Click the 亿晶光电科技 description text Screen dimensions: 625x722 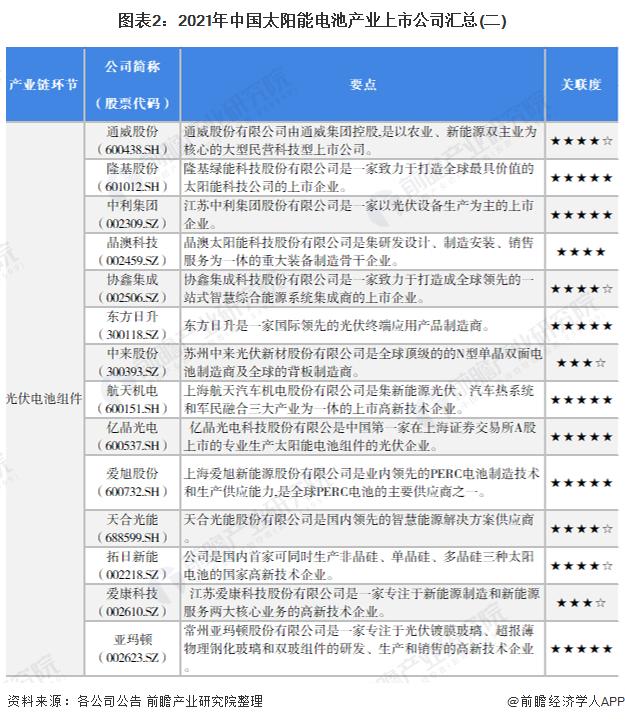360,437
